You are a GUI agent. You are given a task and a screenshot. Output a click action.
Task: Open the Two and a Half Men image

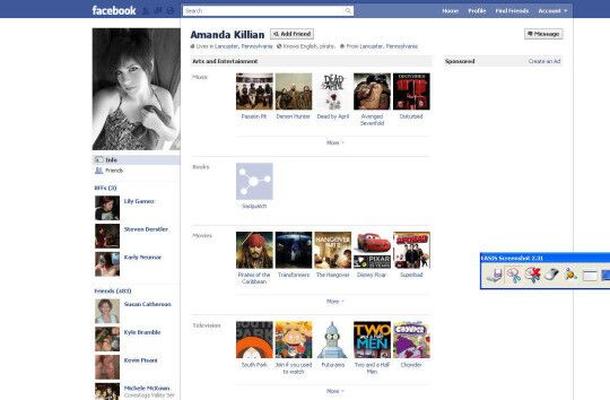click(372, 340)
